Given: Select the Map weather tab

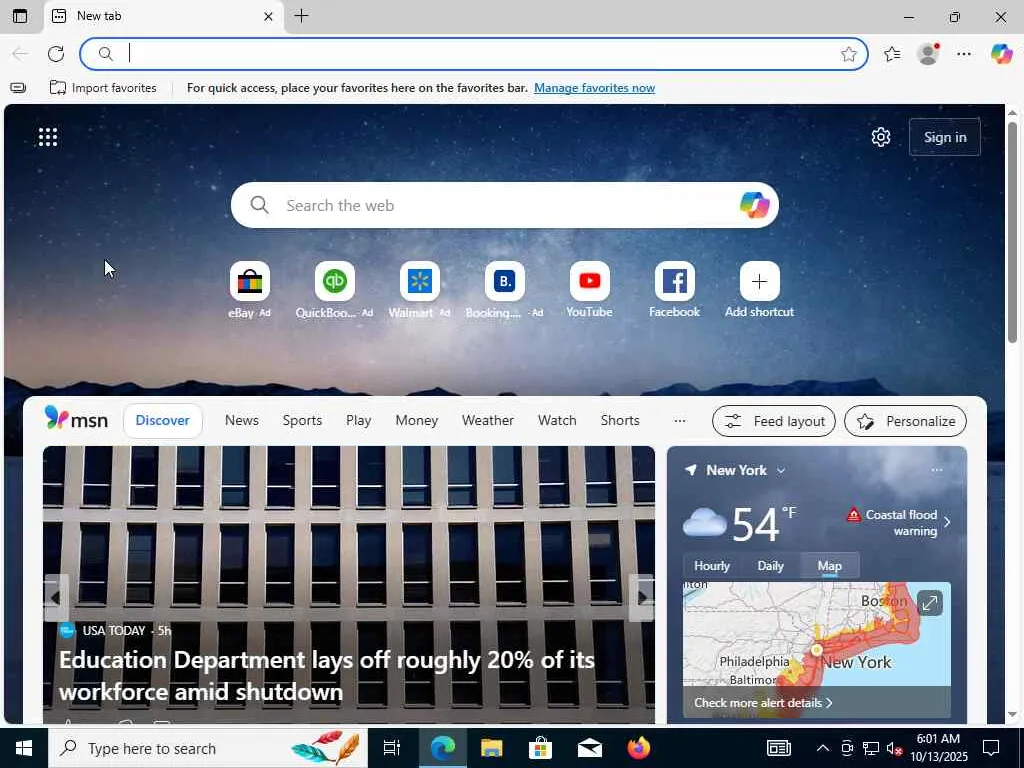Looking at the screenshot, I should pyautogui.click(x=829, y=566).
